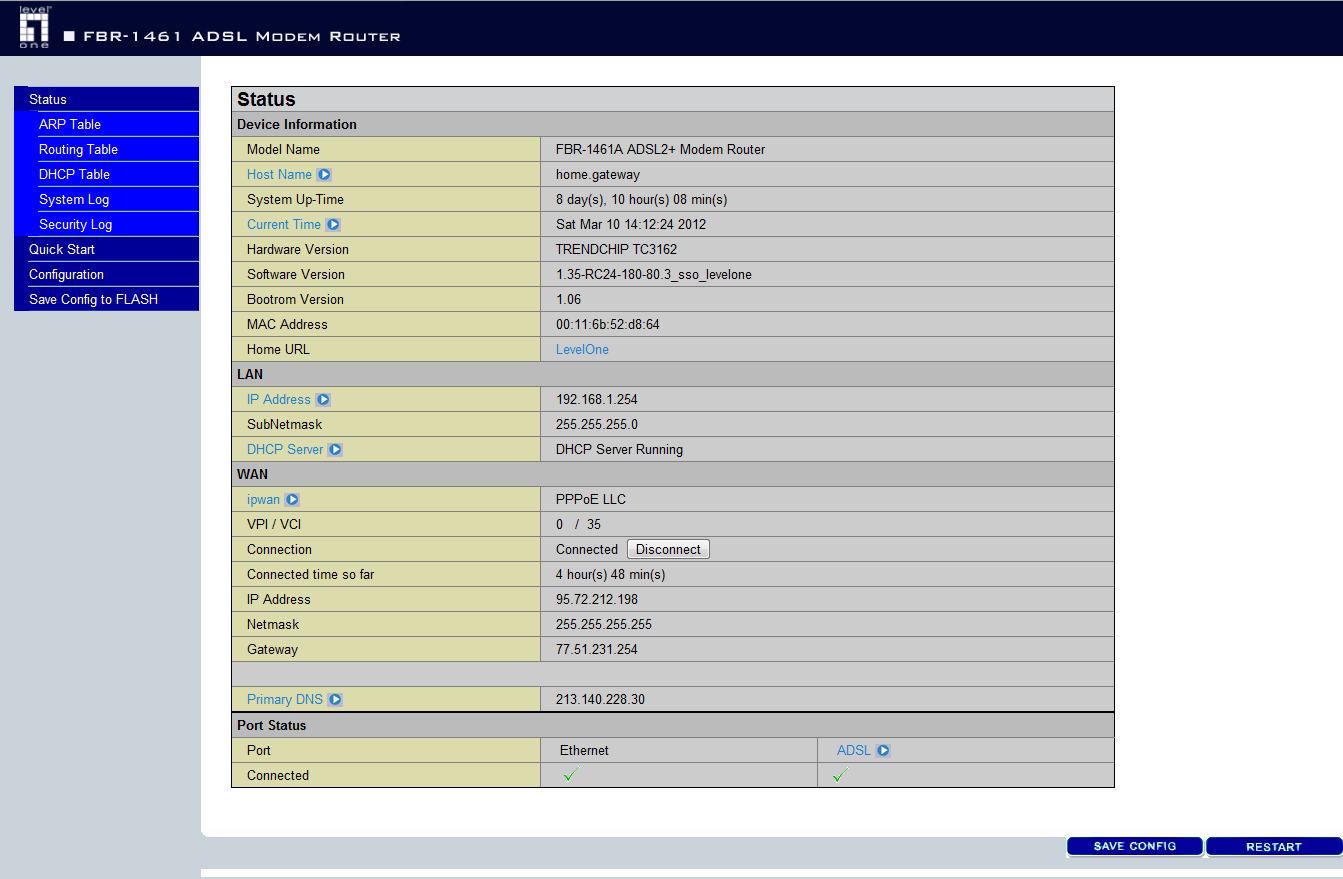The height and width of the screenshot is (879, 1343).
Task: Follow the Host Name link
Action: click(279, 175)
